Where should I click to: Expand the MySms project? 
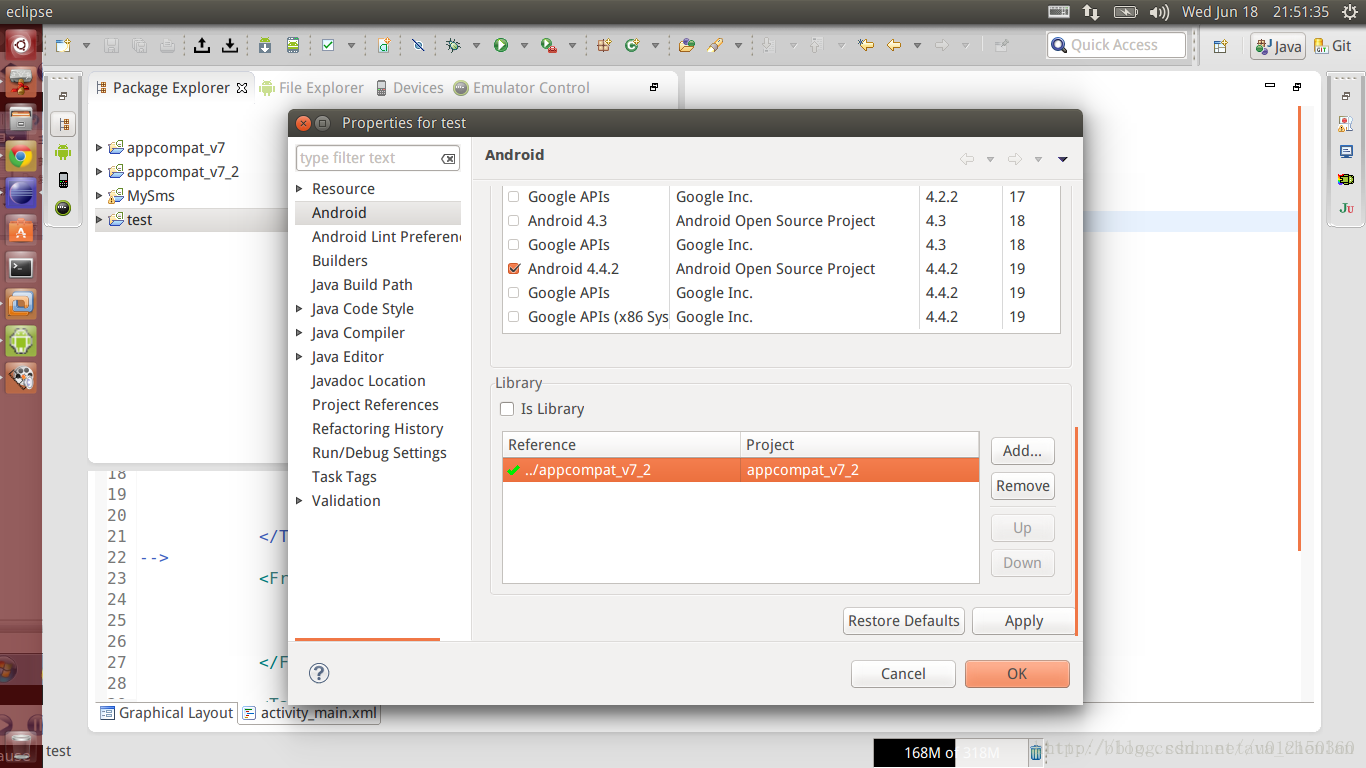click(99, 196)
